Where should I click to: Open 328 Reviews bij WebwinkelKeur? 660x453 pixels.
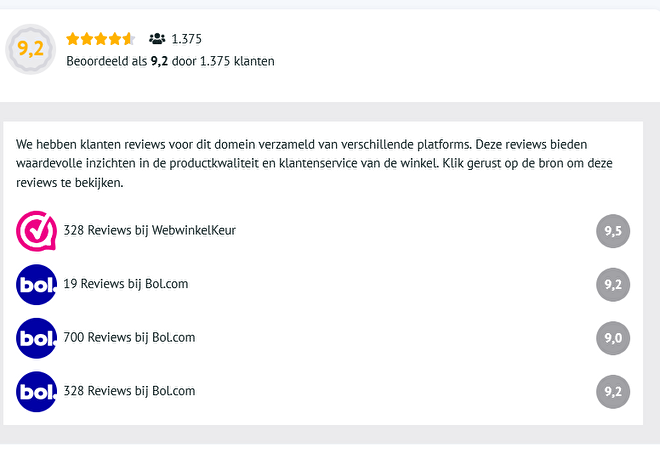click(149, 230)
